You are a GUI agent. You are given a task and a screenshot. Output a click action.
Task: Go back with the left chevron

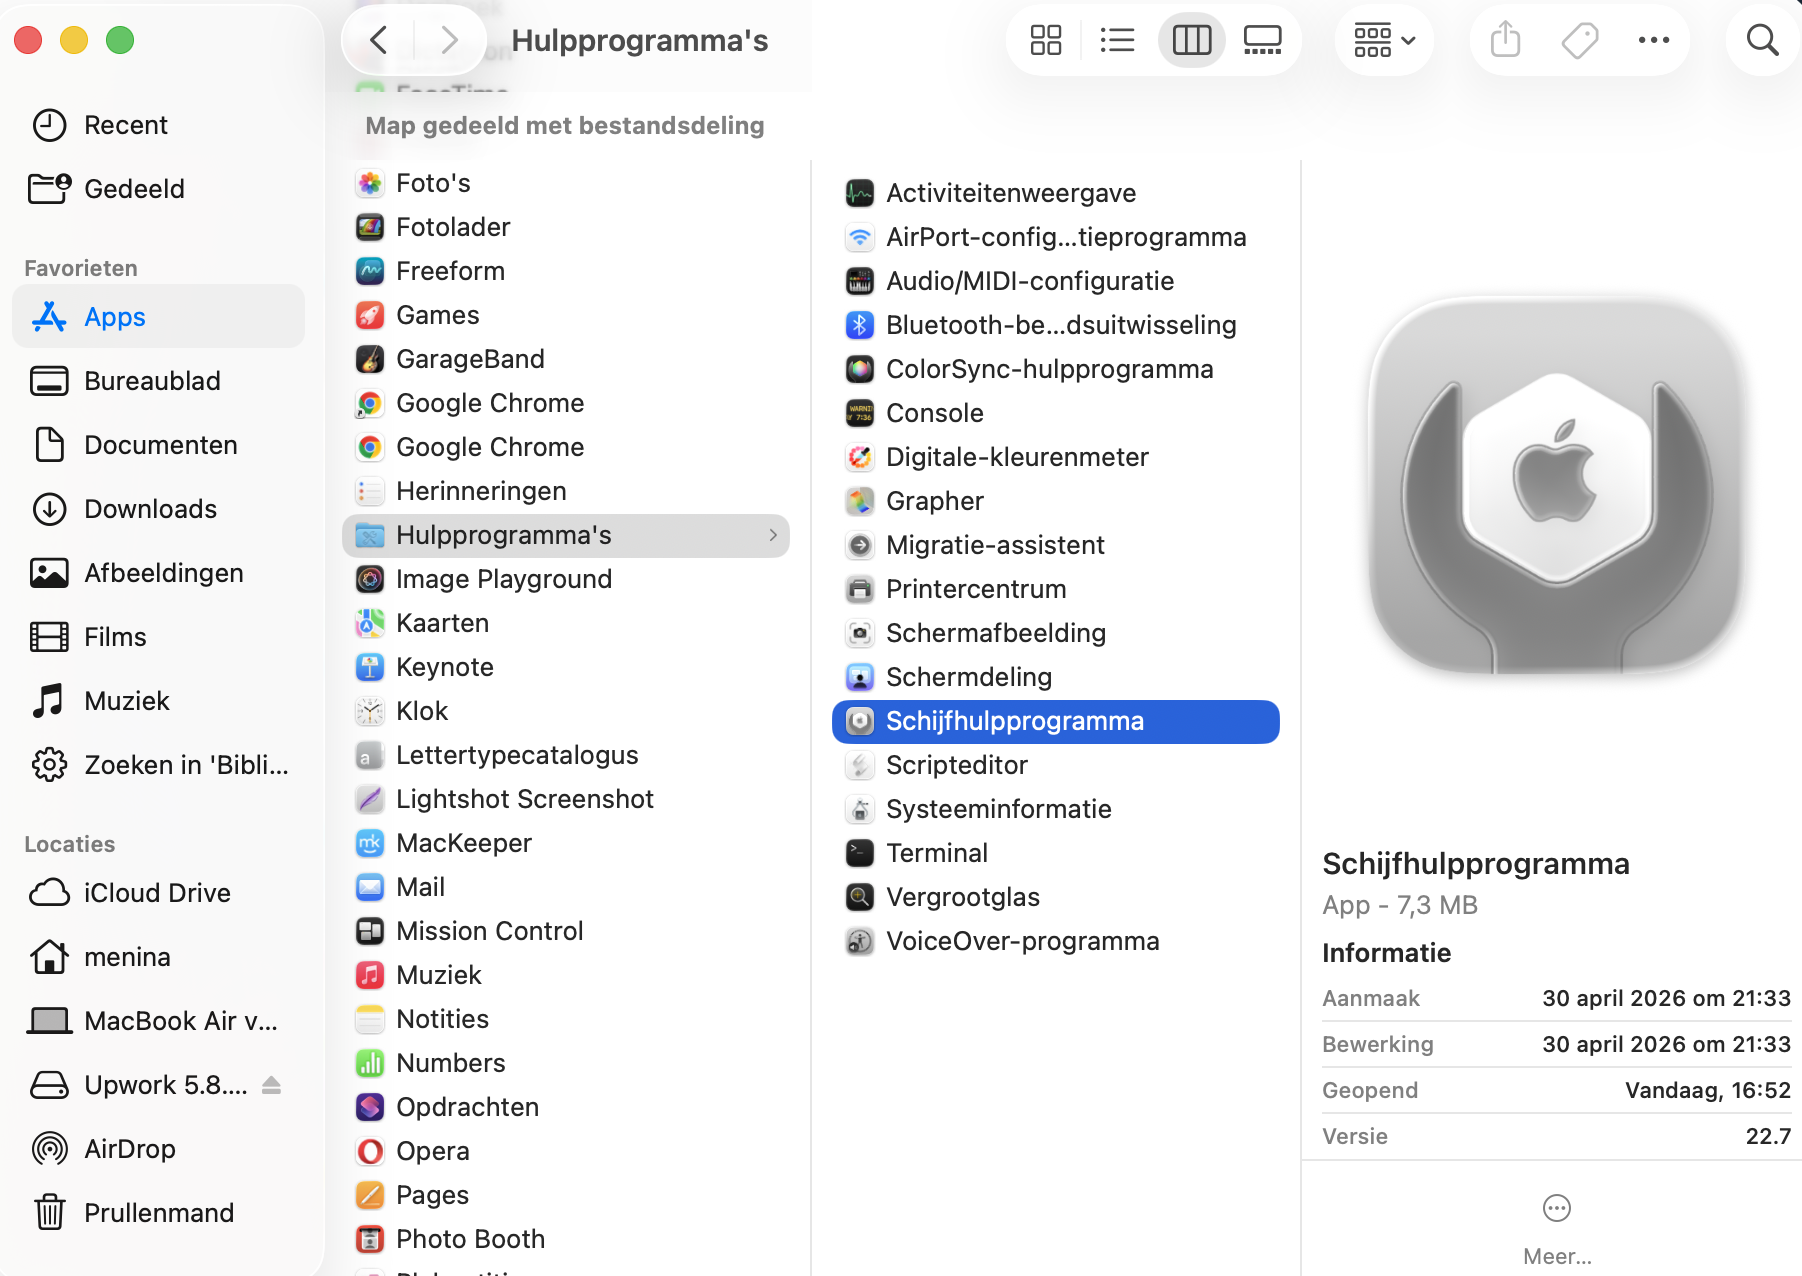pos(378,41)
